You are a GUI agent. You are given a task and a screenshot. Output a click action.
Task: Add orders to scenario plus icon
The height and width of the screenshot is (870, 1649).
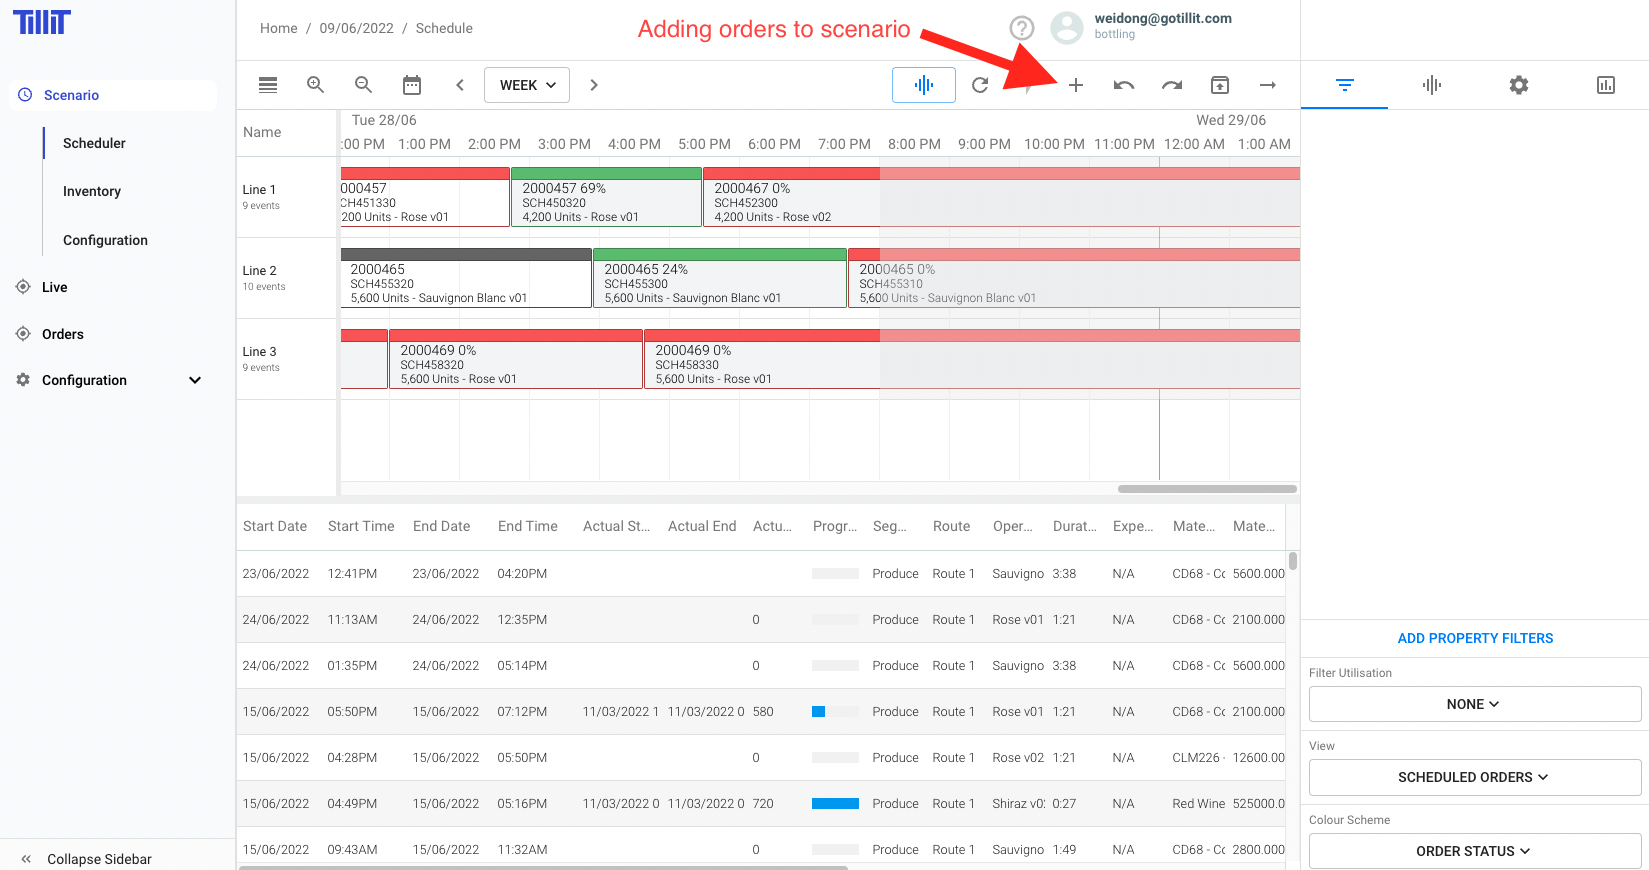click(1076, 85)
